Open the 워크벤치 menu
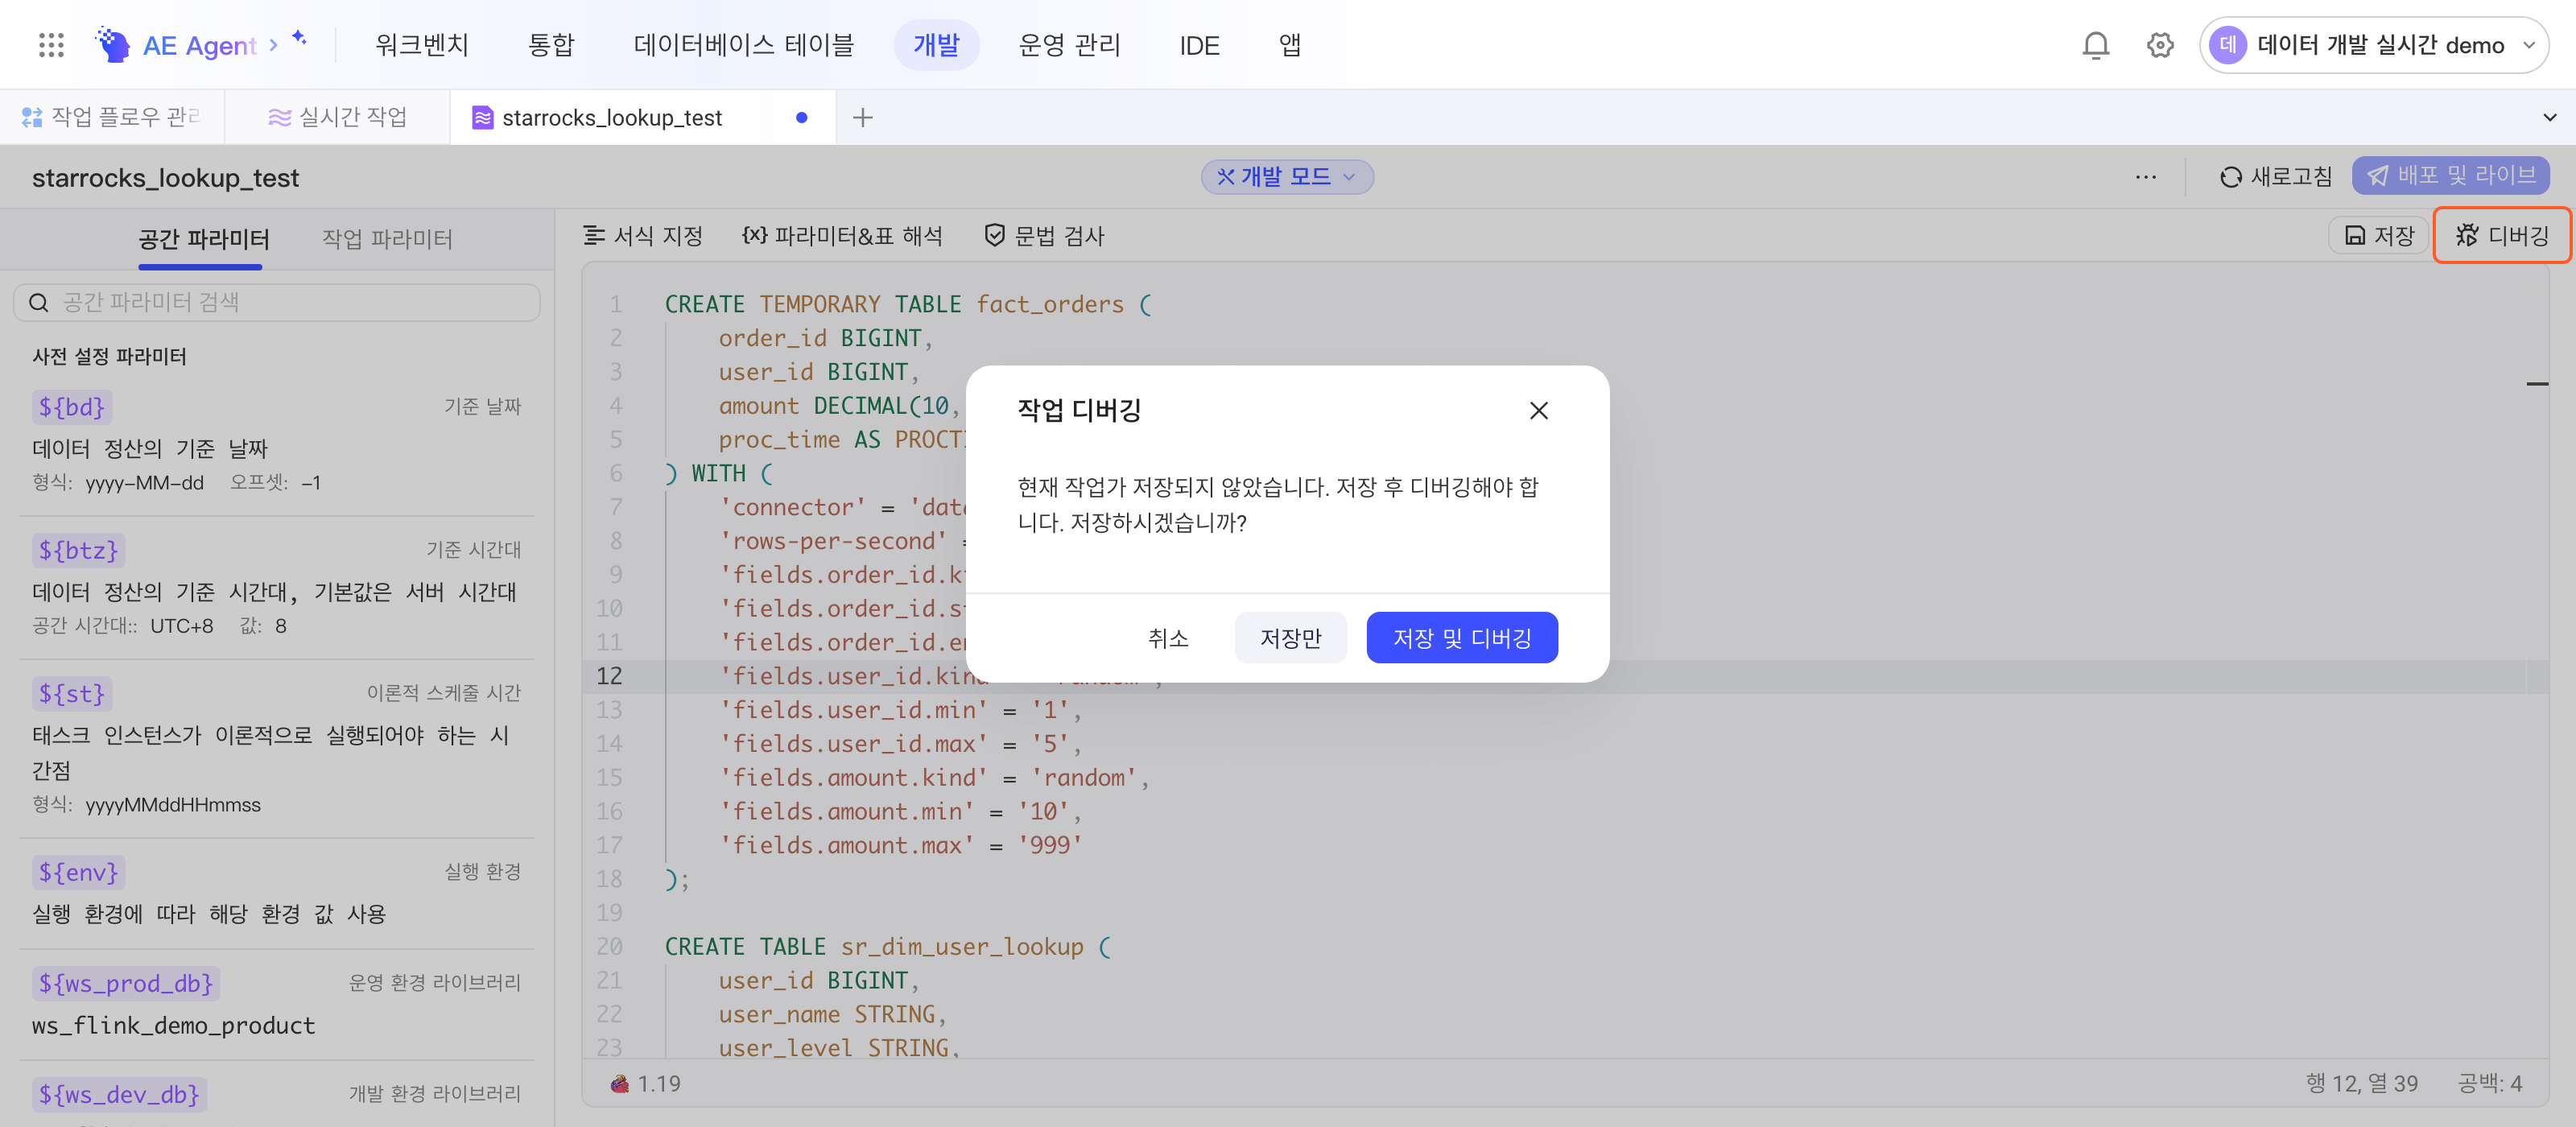This screenshot has height=1127, width=2576. pyautogui.click(x=422, y=45)
